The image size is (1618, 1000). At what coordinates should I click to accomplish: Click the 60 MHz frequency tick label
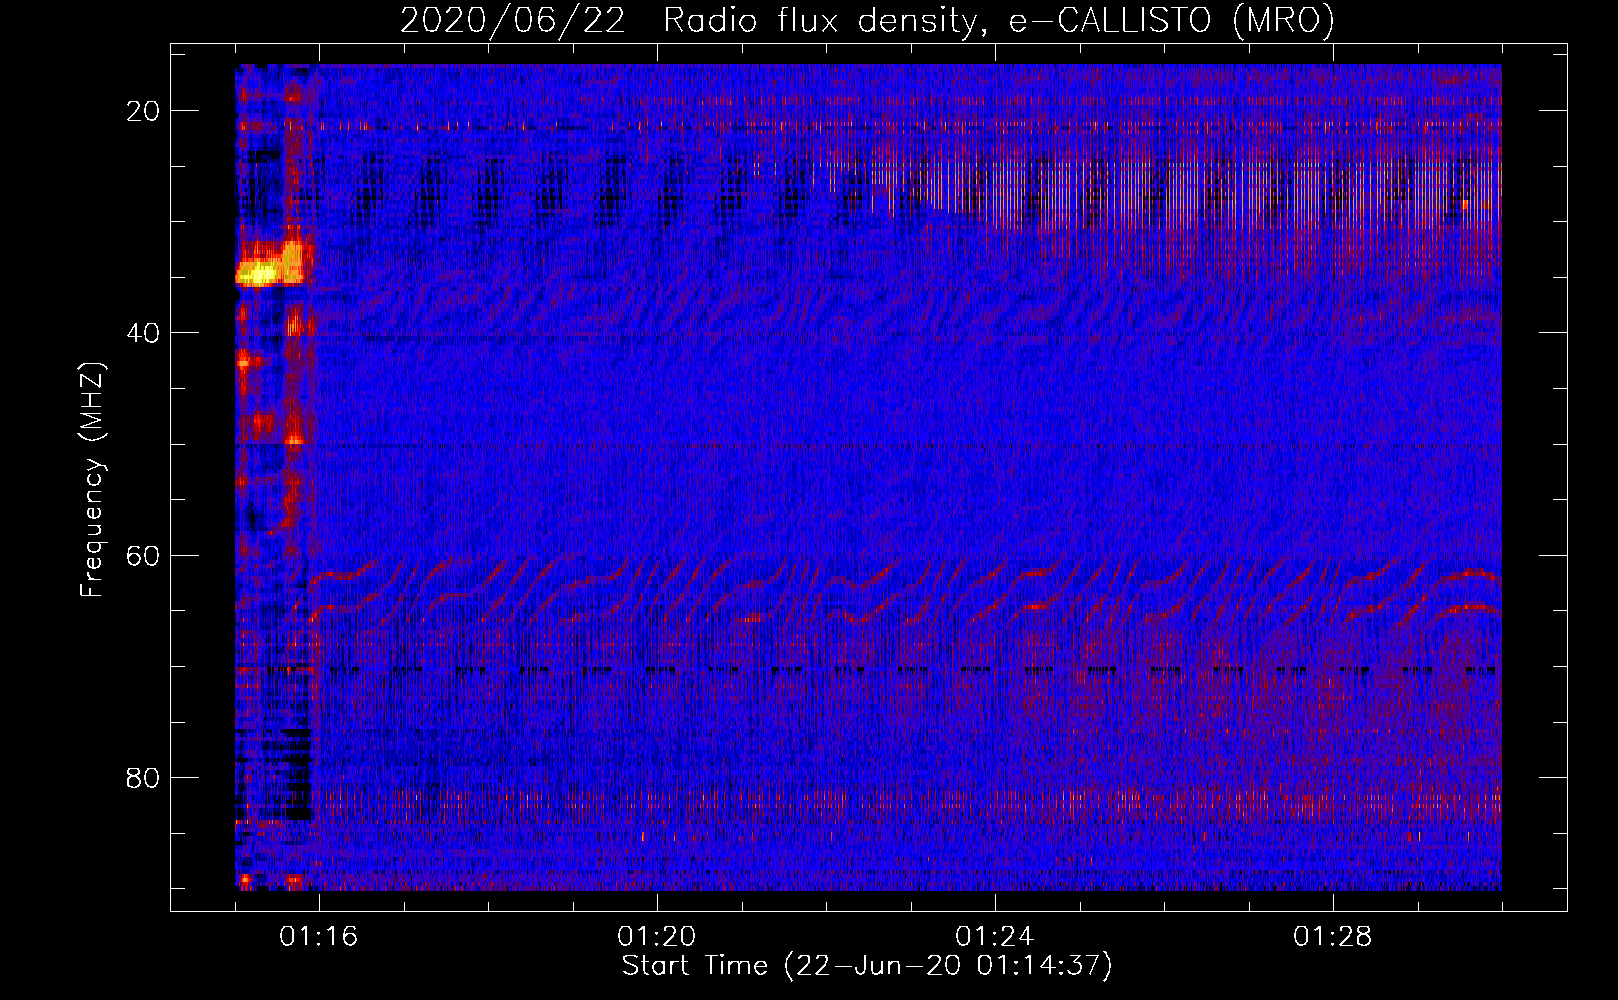(x=143, y=555)
